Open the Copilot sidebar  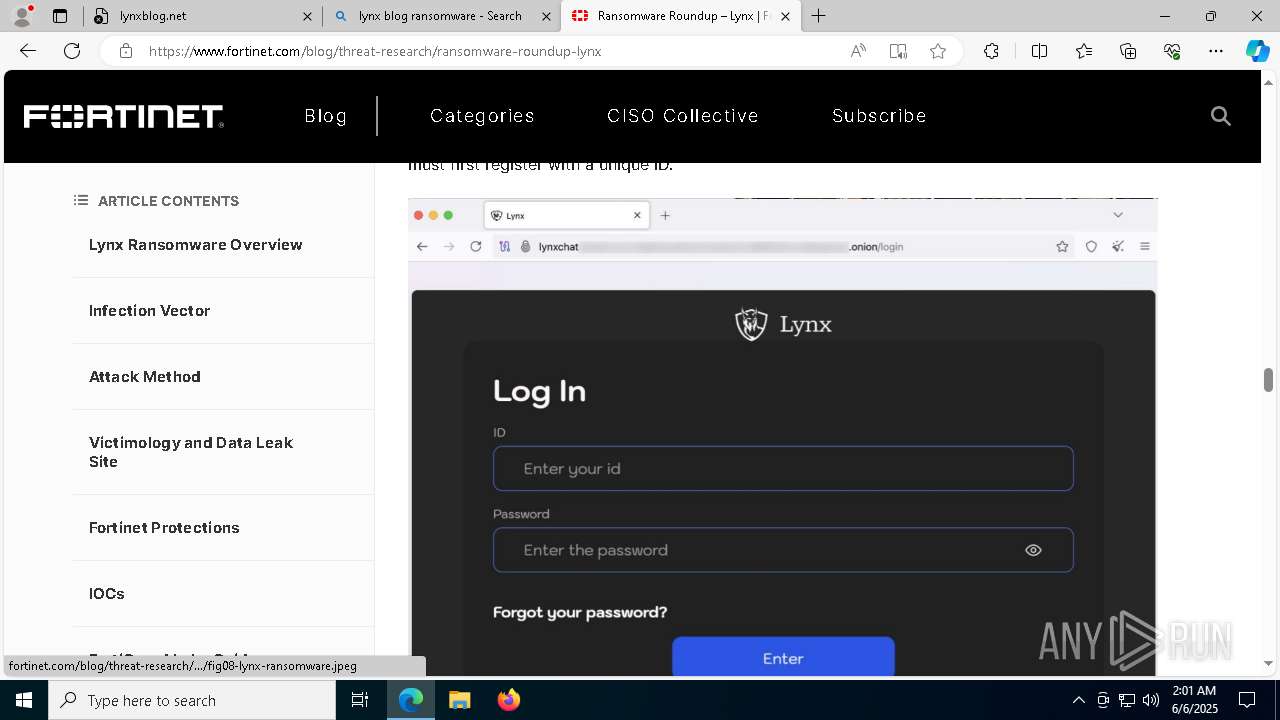(x=1257, y=51)
